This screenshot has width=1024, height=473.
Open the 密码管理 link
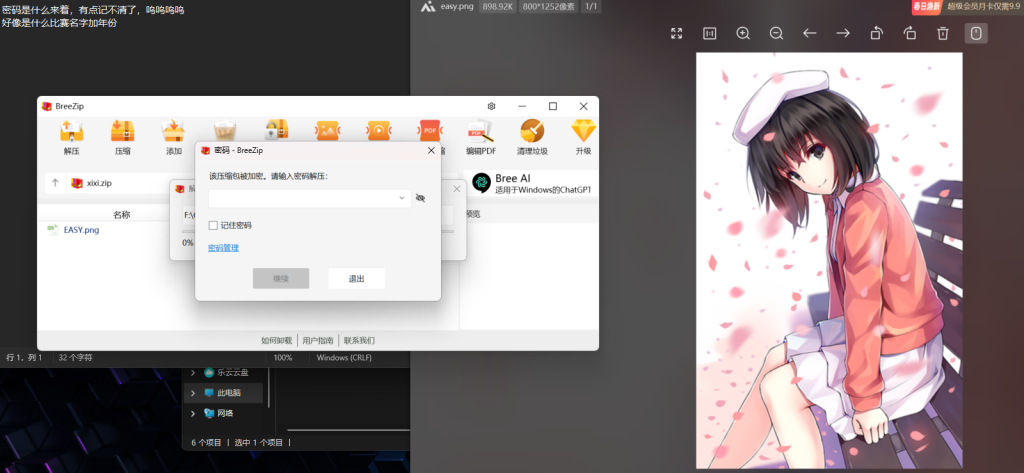(x=223, y=248)
